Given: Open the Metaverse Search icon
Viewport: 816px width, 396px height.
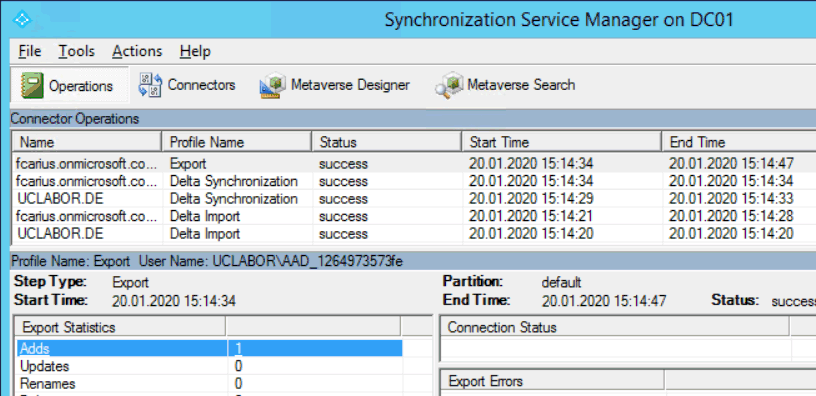Looking at the screenshot, I should pyautogui.click(x=449, y=85).
